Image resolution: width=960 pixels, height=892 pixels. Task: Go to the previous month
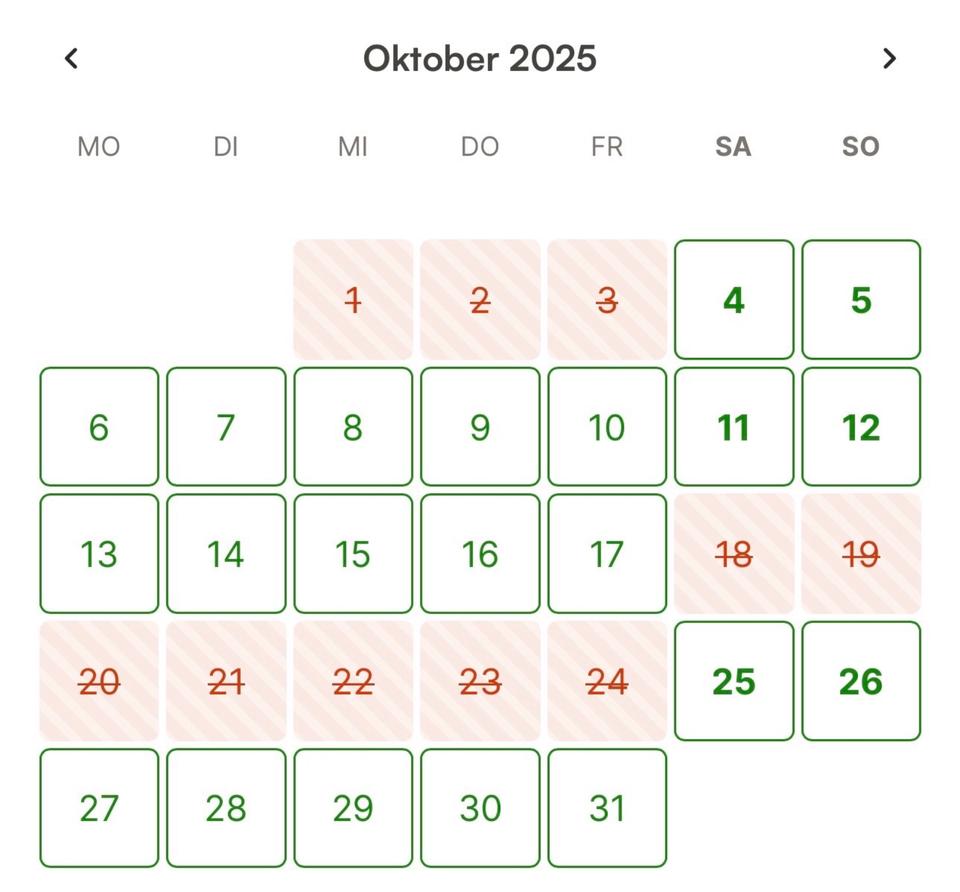(x=71, y=59)
